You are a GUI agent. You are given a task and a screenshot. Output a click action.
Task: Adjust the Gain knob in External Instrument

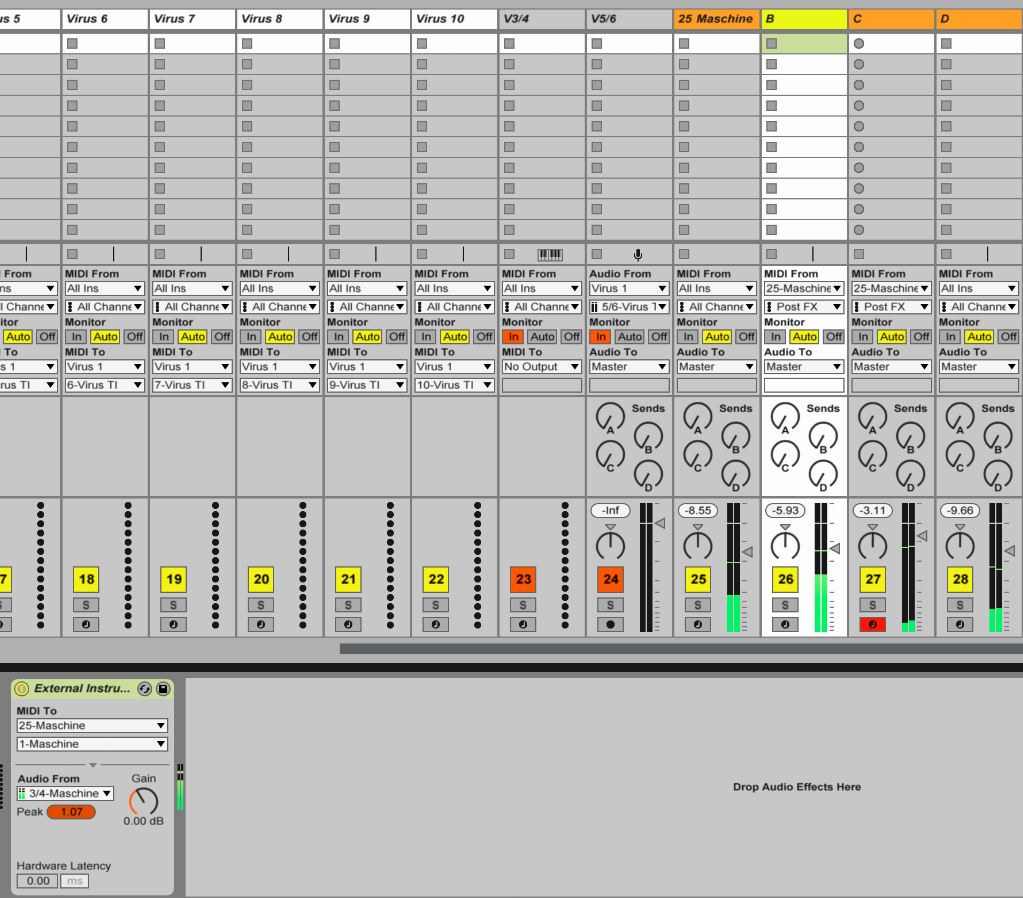[144, 801]
